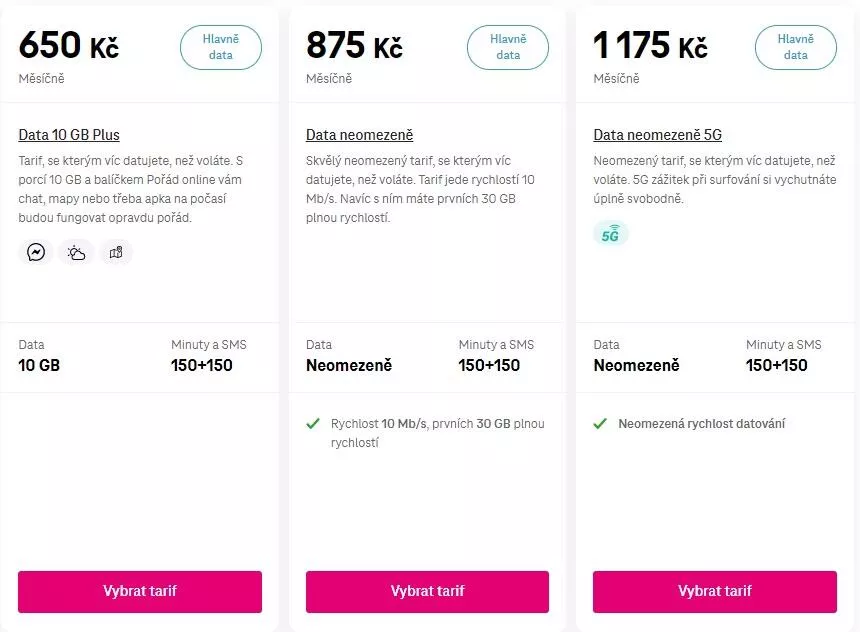This screenshot has width=860, height=632.
Task: Select tariff for 1 175 Kč plan
Action: tap(715, 591)
